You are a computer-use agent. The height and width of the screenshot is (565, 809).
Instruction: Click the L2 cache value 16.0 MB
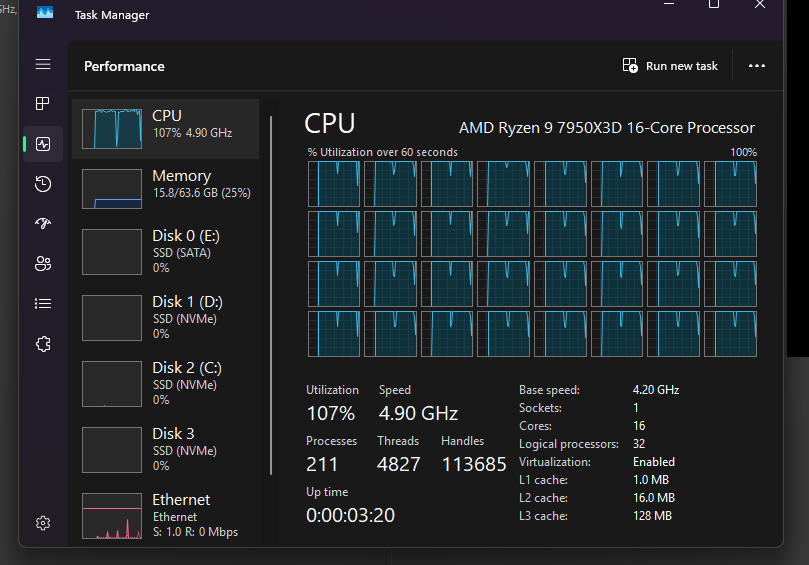tap(654, 497)
